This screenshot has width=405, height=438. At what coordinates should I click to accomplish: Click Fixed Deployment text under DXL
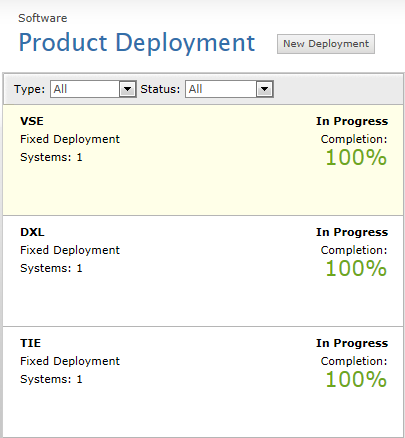(70, 250)
